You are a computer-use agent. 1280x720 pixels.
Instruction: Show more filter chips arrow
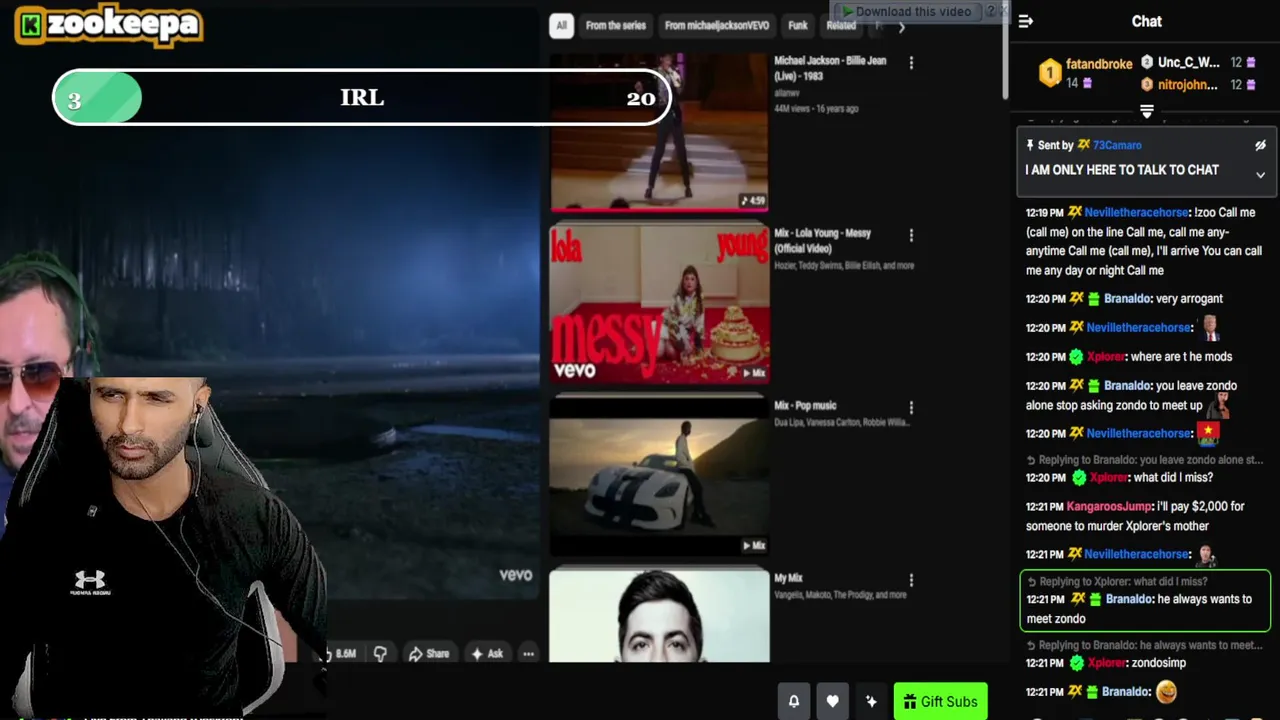(901, 27)
